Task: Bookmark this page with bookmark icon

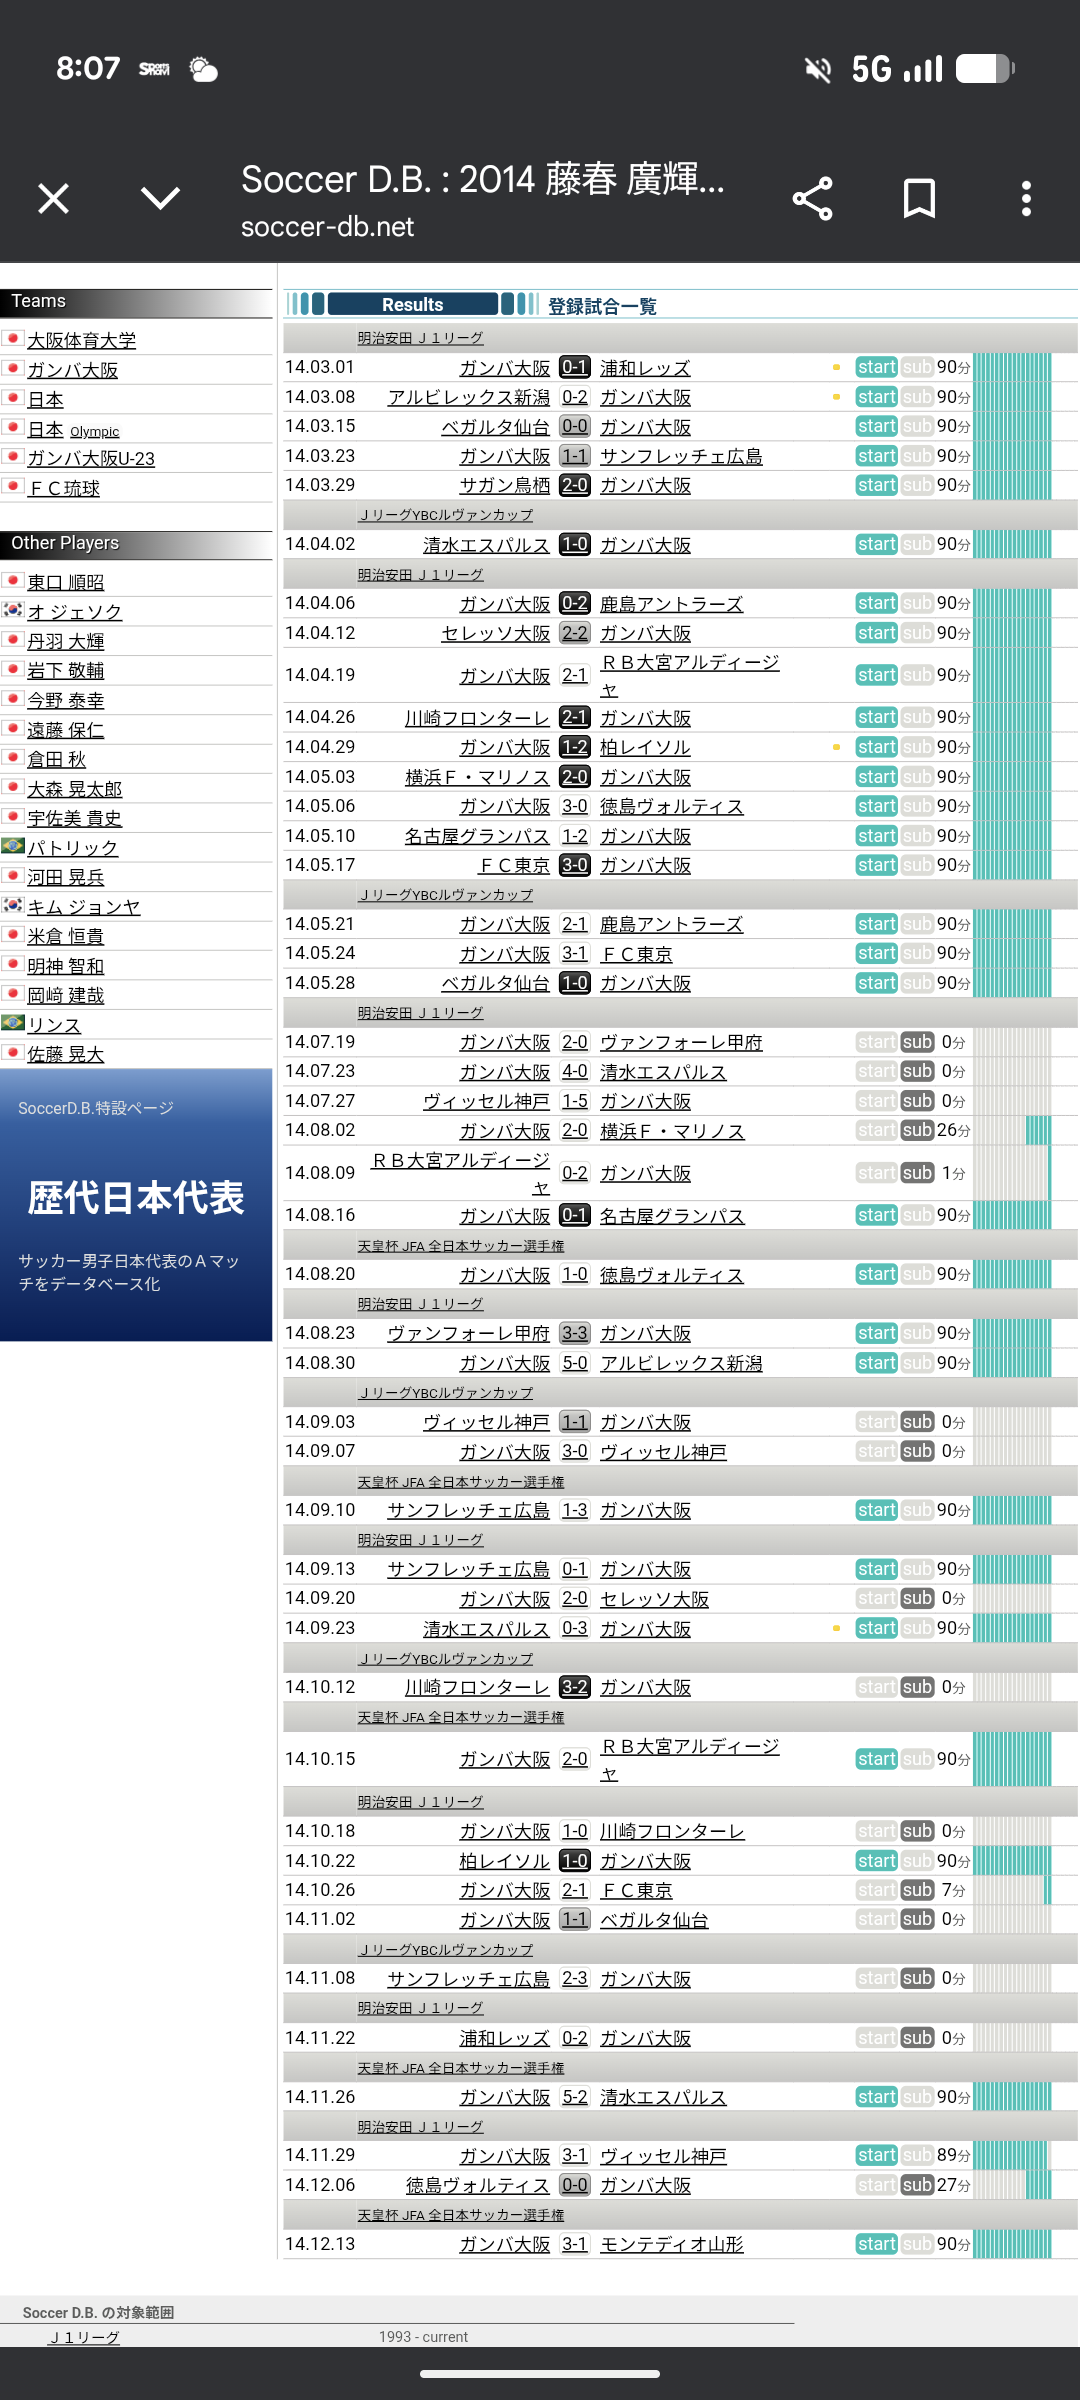Action: point(919,199)
